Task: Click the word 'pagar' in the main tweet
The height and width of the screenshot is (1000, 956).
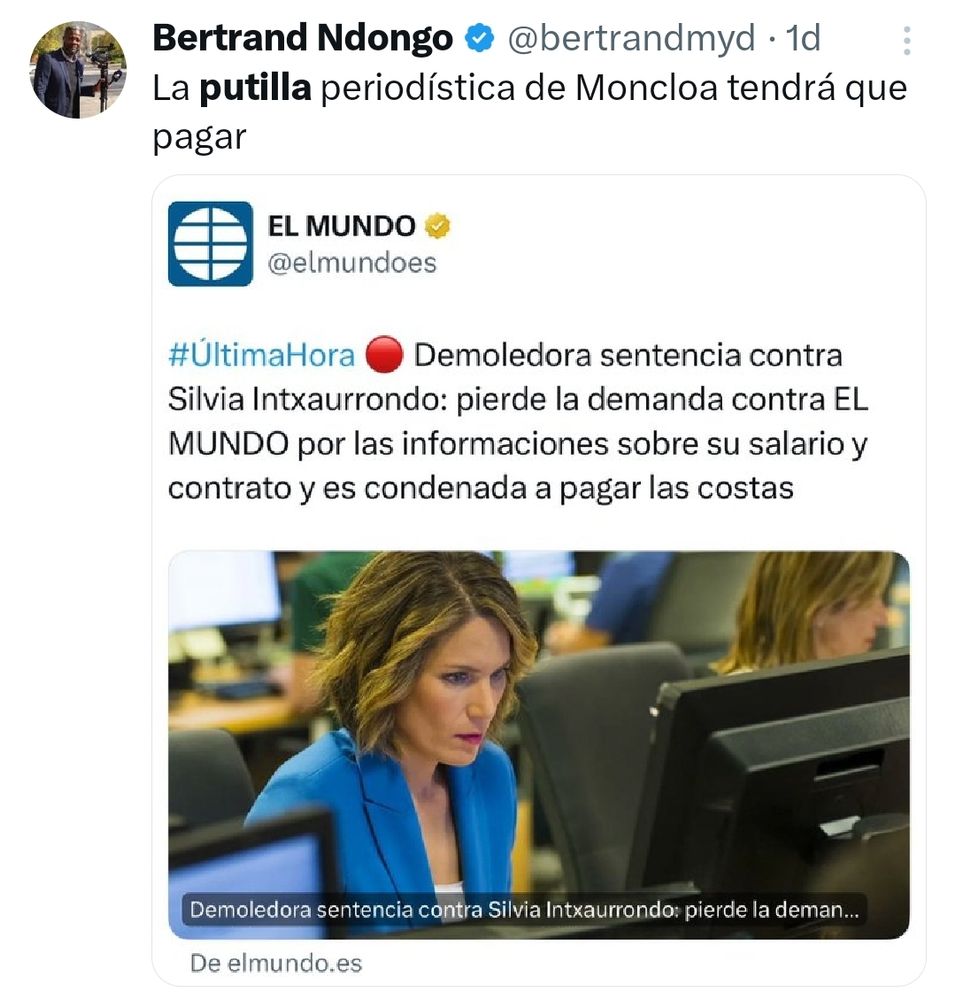Action: pos(199,137)
